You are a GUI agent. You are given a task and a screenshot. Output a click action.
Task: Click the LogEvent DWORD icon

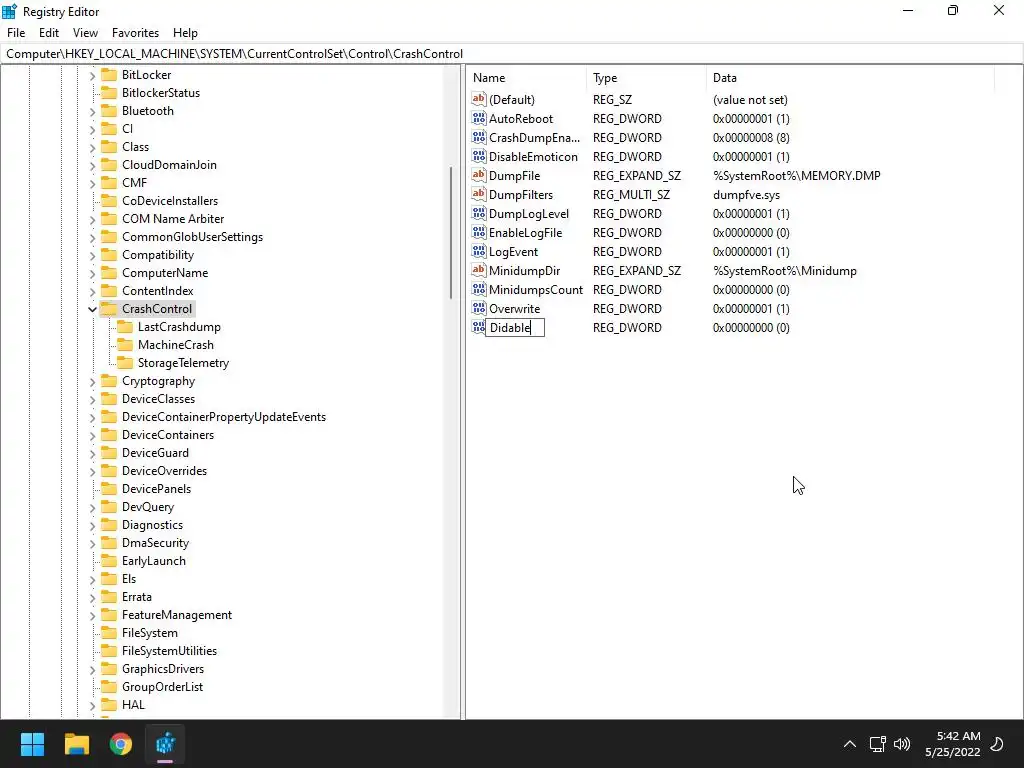pos(479,251)
